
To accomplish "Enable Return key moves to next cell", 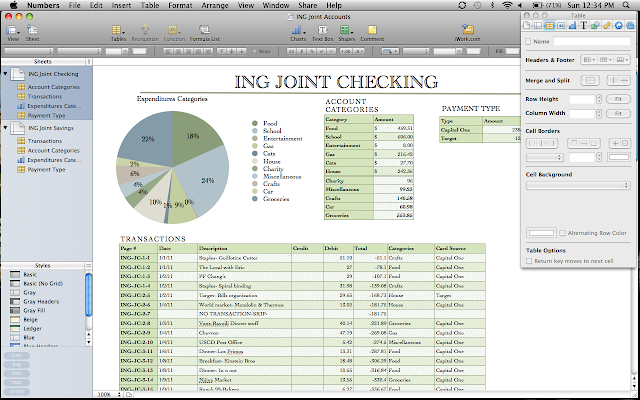I will pos(529,260).
